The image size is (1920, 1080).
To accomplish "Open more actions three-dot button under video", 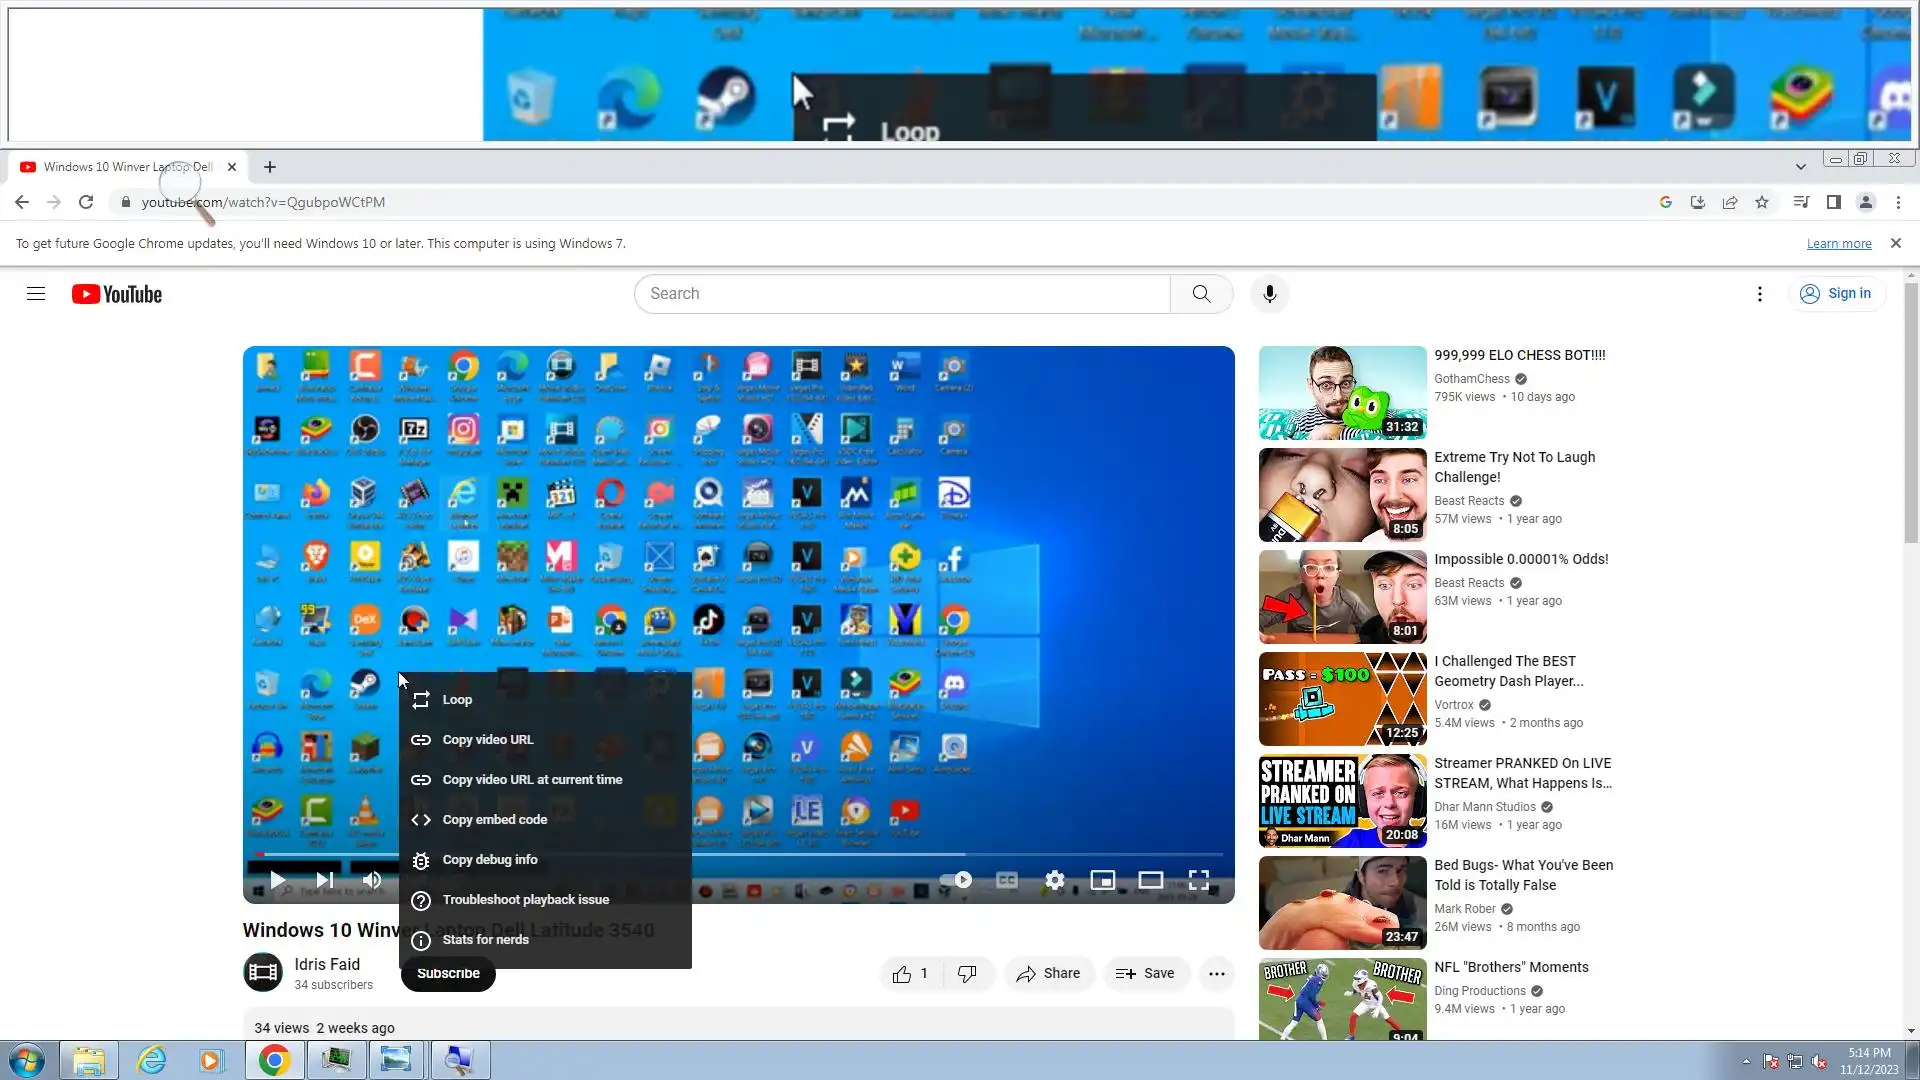I will click(x=1216, y=973).
